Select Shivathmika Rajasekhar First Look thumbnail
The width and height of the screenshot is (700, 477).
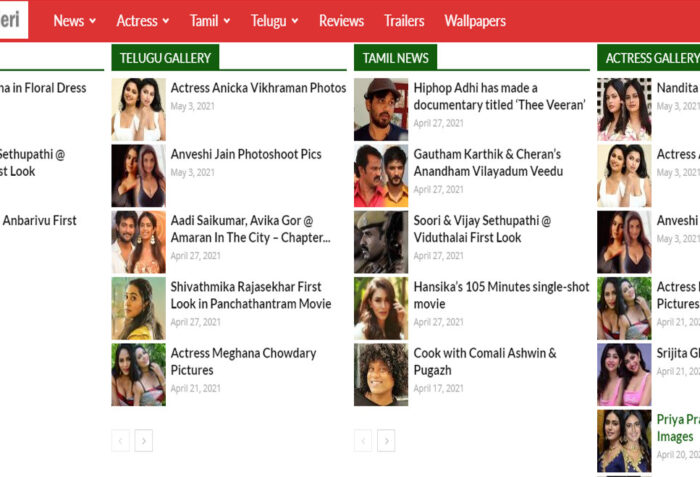(x=138, y=308)
